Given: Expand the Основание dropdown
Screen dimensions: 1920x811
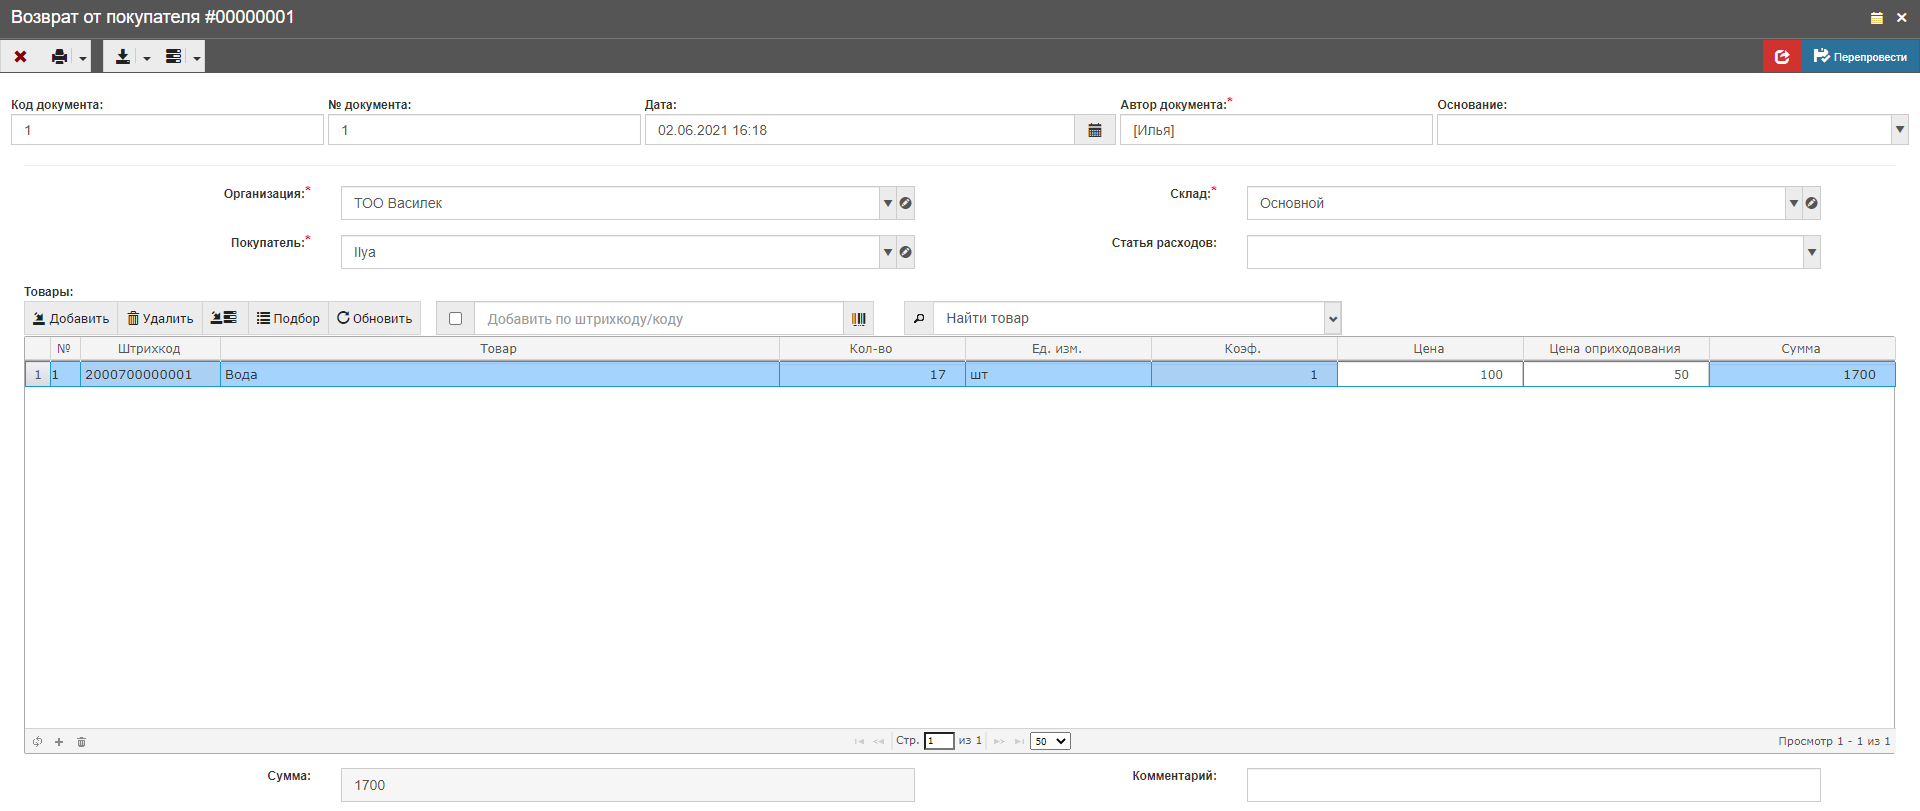Looking at the screenshot, I should point(1899,130).
